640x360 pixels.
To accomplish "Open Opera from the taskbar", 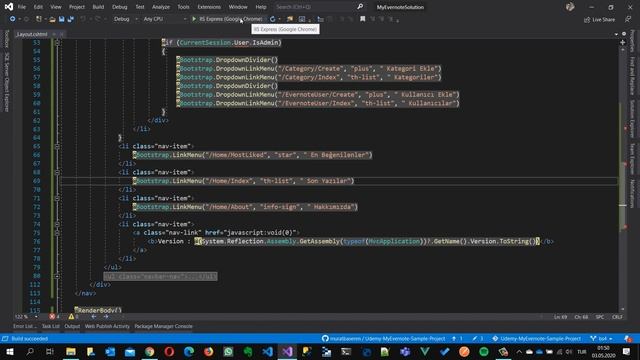I will pyautogui.click(x=169, y=351).
